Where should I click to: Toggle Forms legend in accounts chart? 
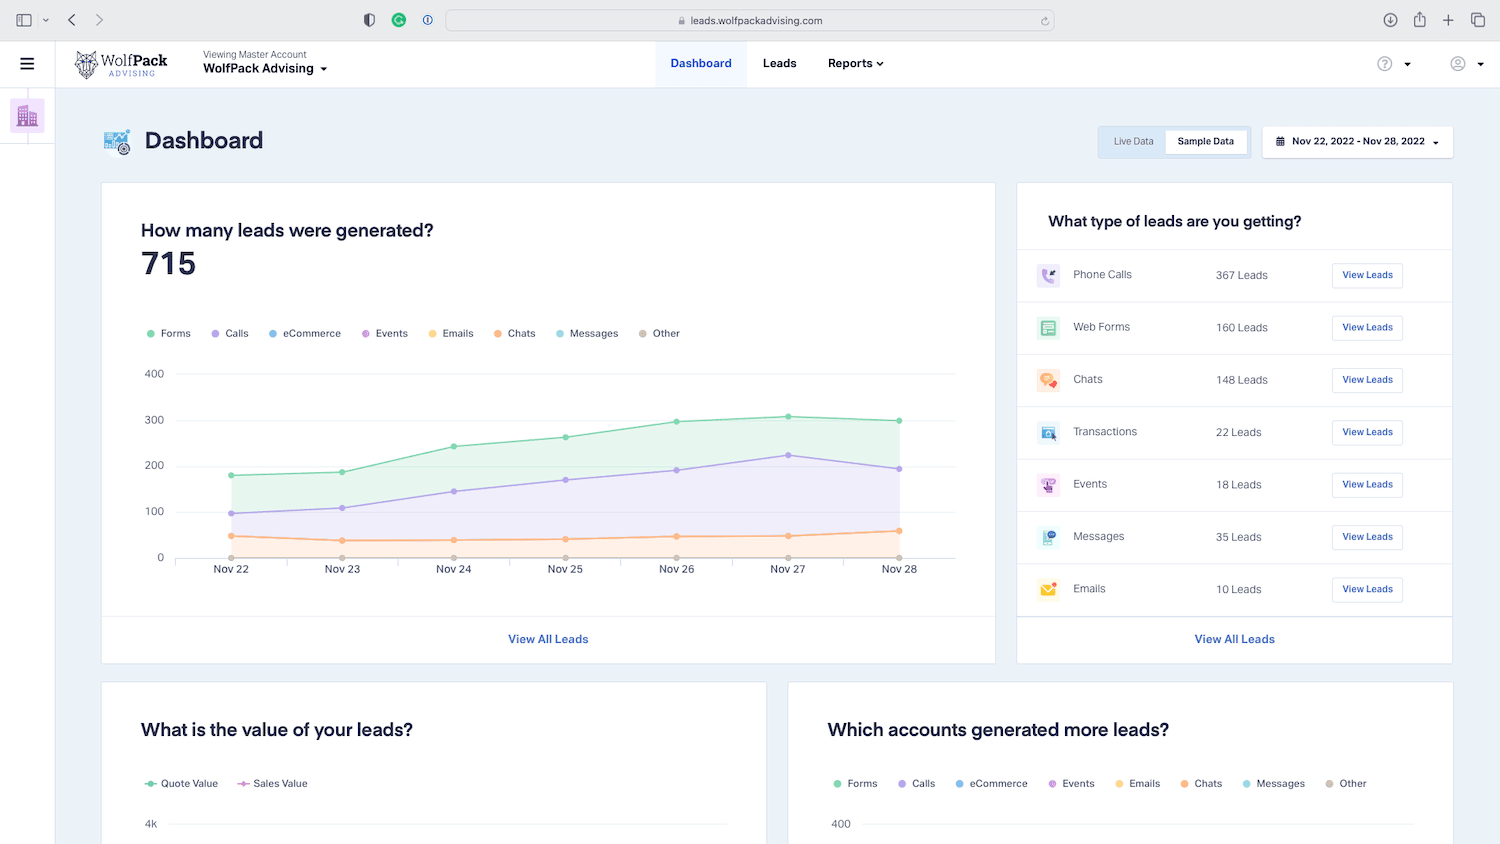click(855, 784)
